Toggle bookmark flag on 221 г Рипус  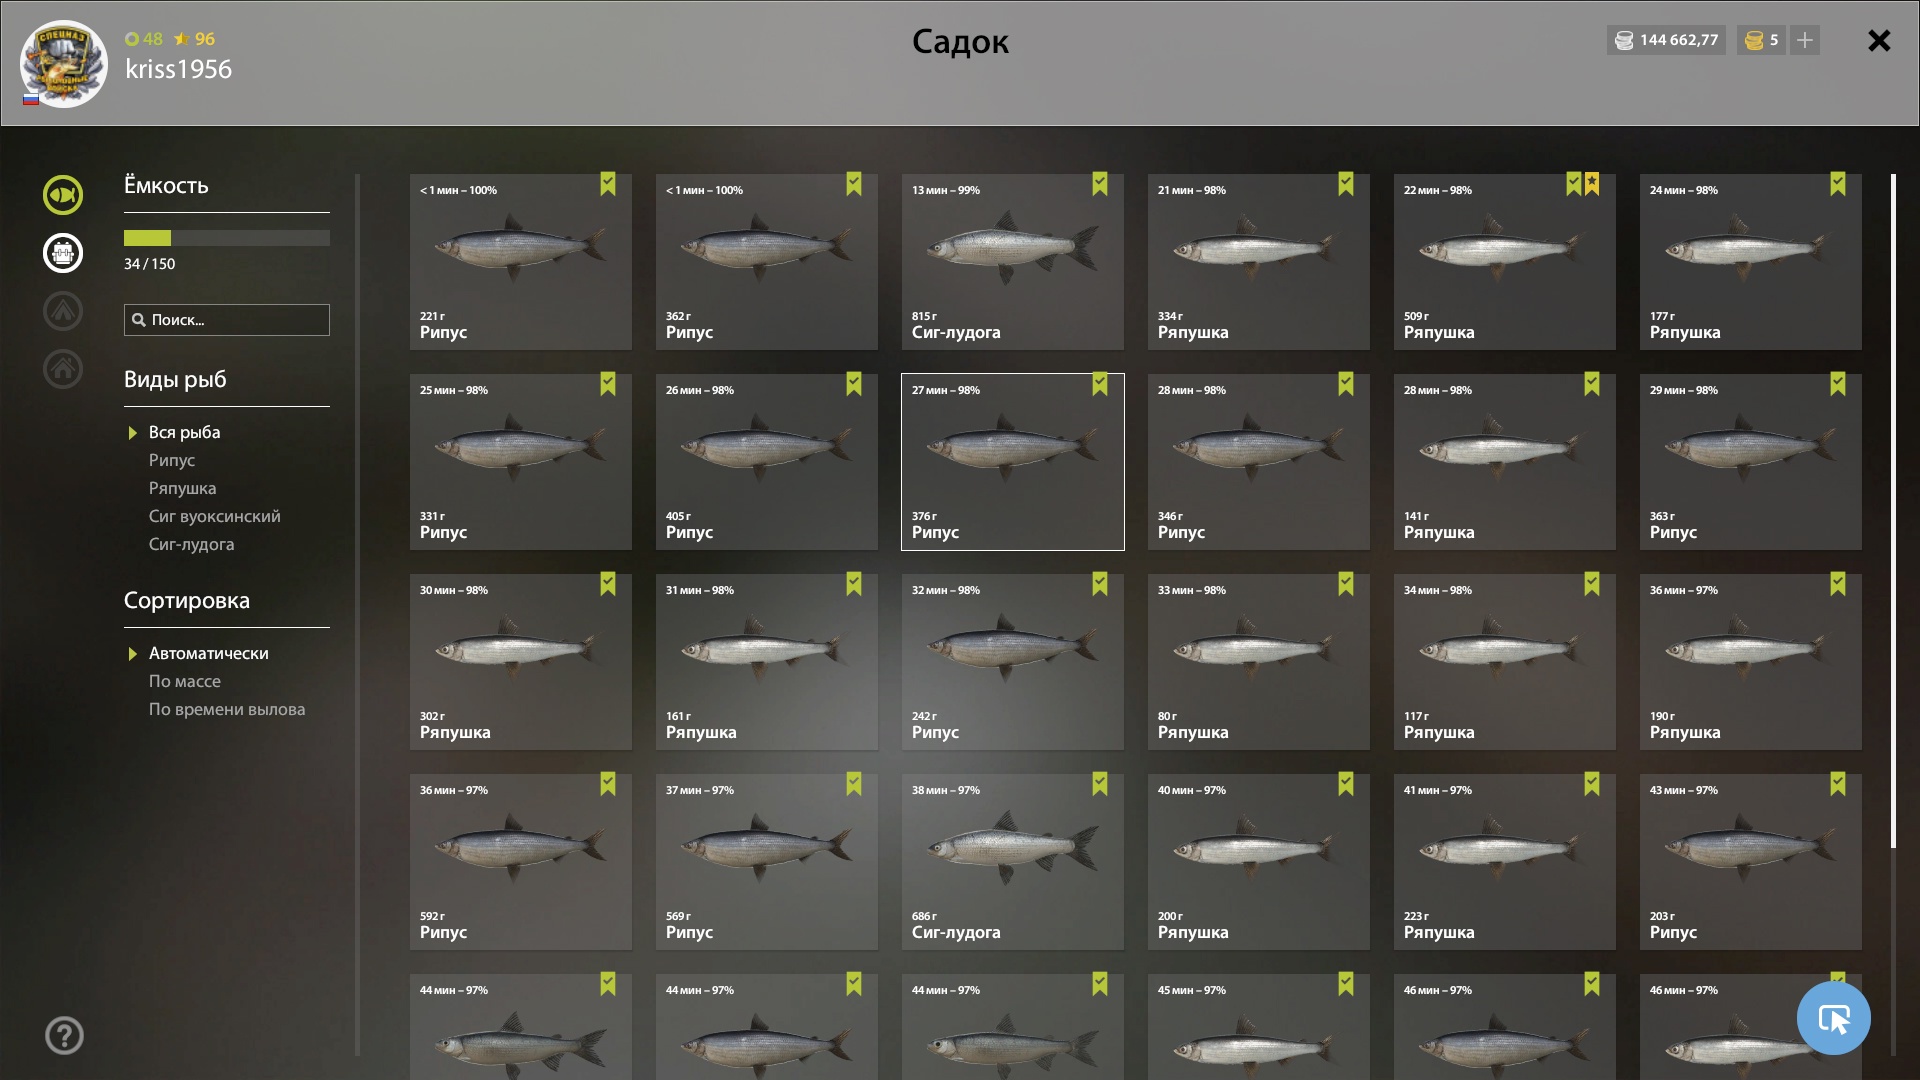click(x=608, y=184)
